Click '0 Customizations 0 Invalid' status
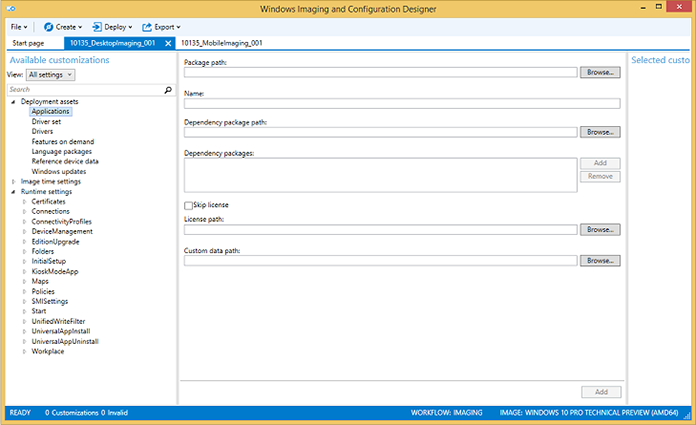This screenshot has width=696, height=425. click(86, 413)
